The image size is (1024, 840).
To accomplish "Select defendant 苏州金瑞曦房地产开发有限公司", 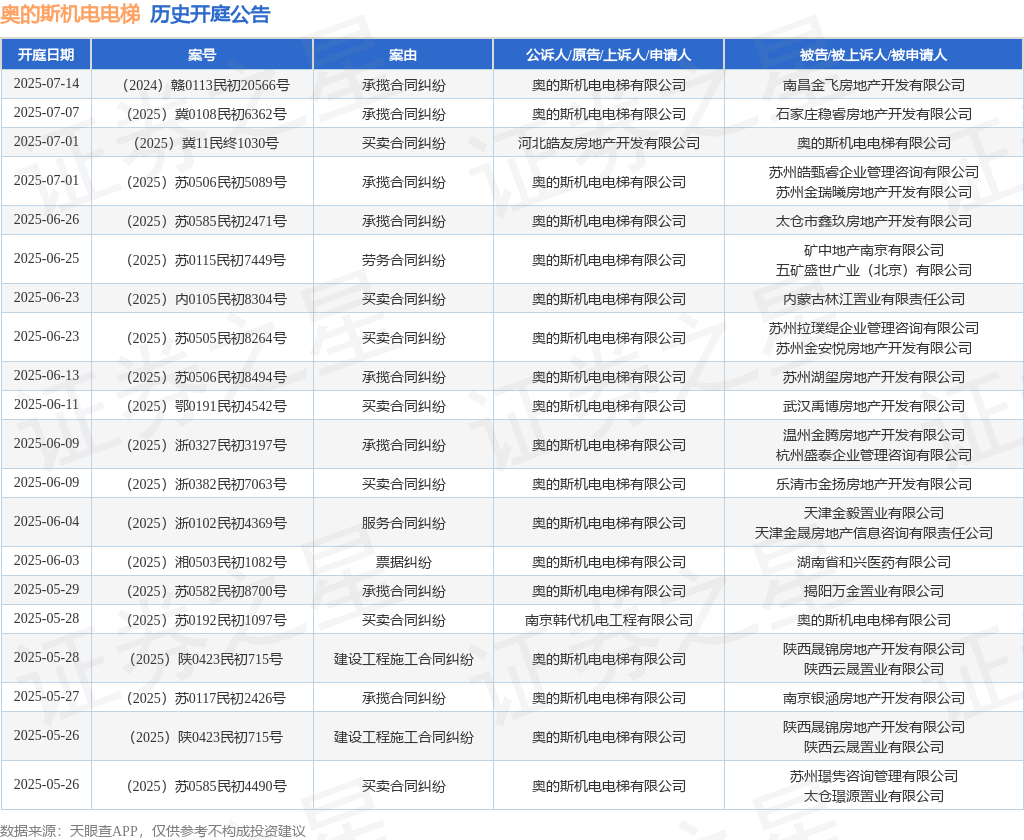I will [874, 192].
